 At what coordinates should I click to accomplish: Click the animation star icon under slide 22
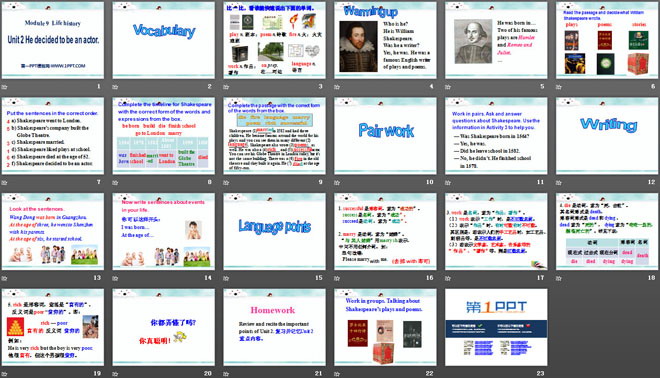click(337, 373)
